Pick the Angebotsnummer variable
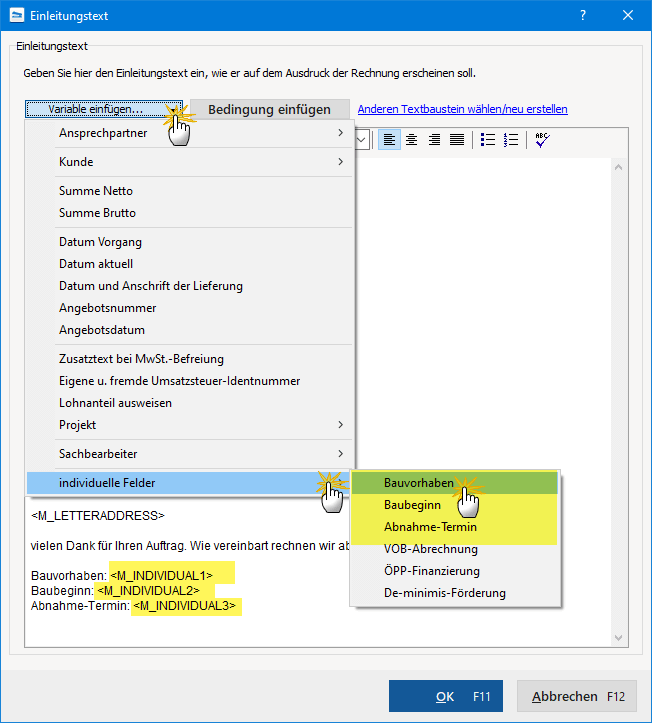 coord(107,308)
